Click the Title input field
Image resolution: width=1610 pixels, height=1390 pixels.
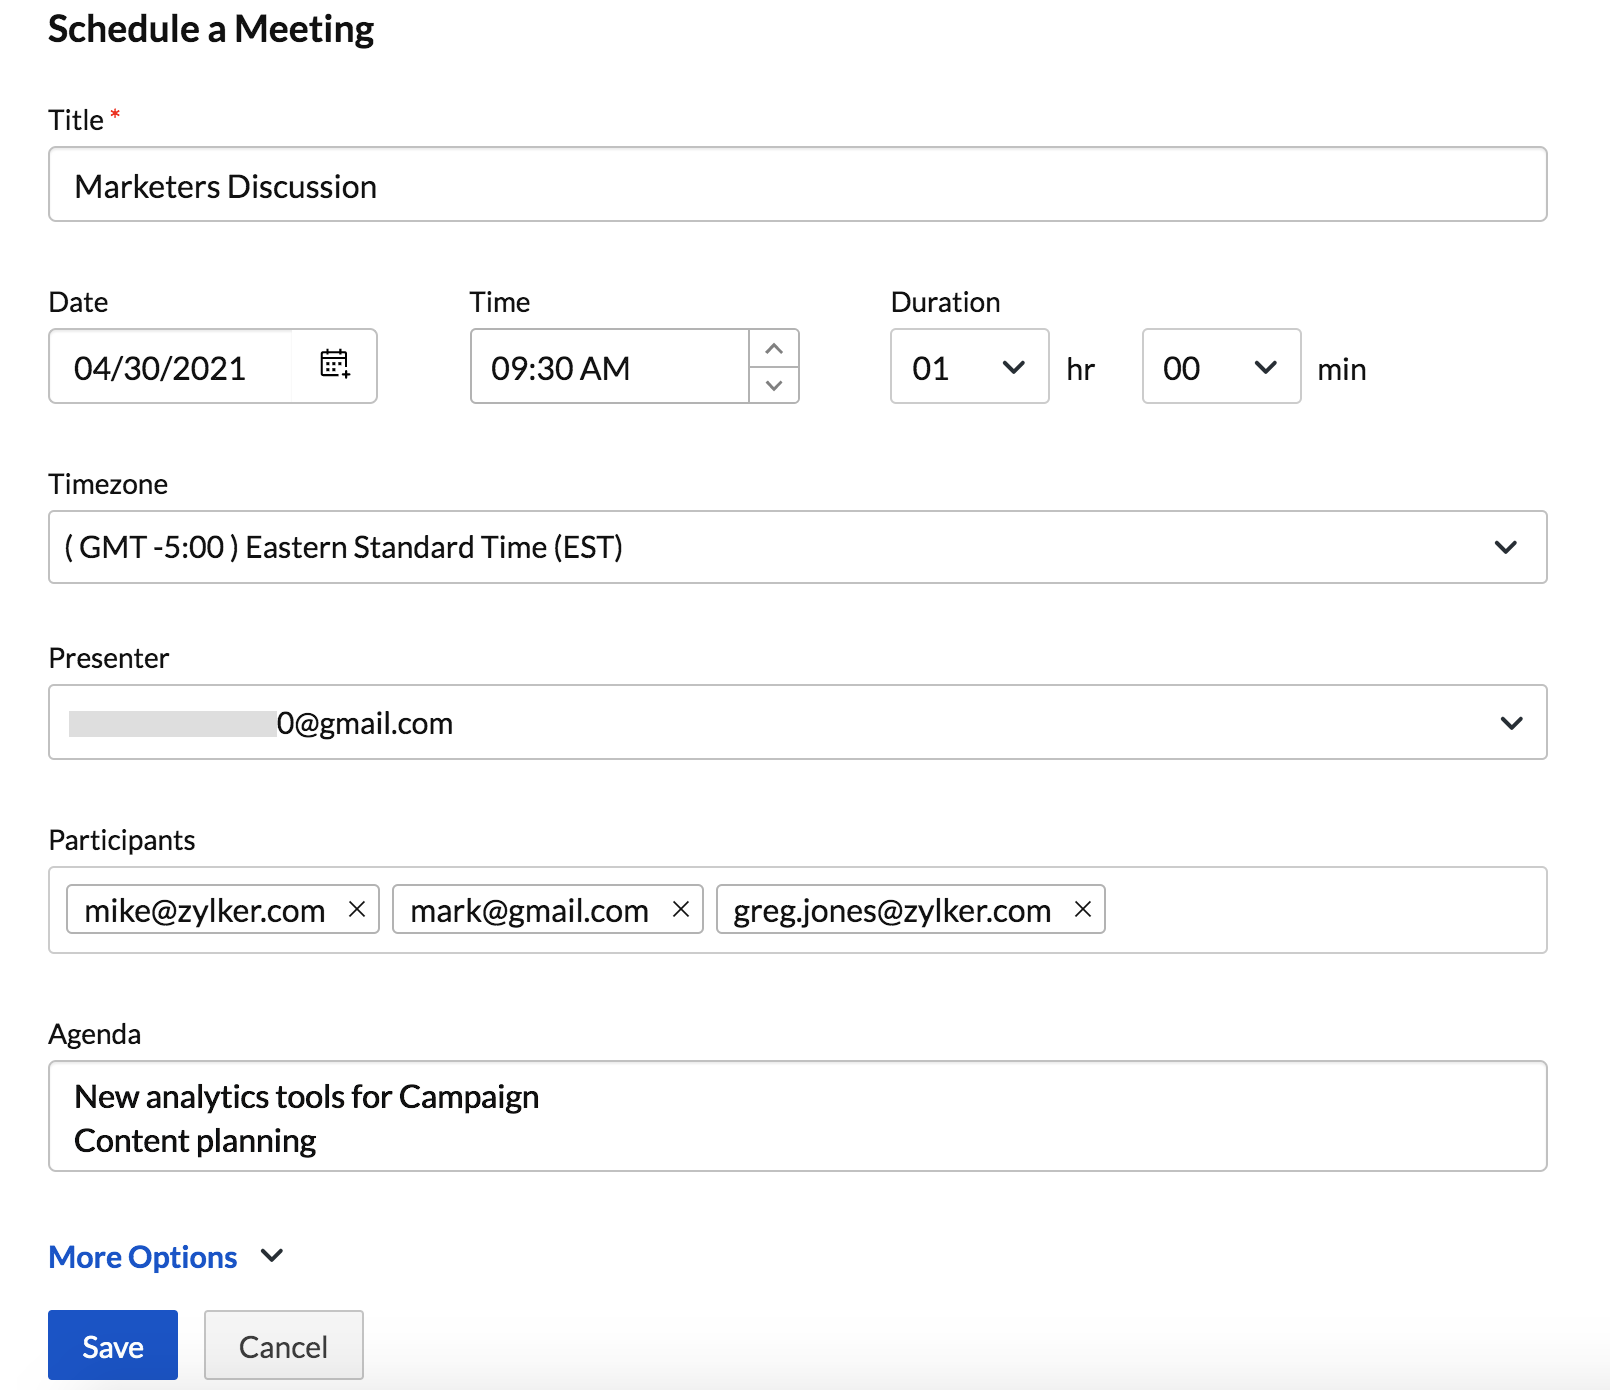click(x=797, y=185)
